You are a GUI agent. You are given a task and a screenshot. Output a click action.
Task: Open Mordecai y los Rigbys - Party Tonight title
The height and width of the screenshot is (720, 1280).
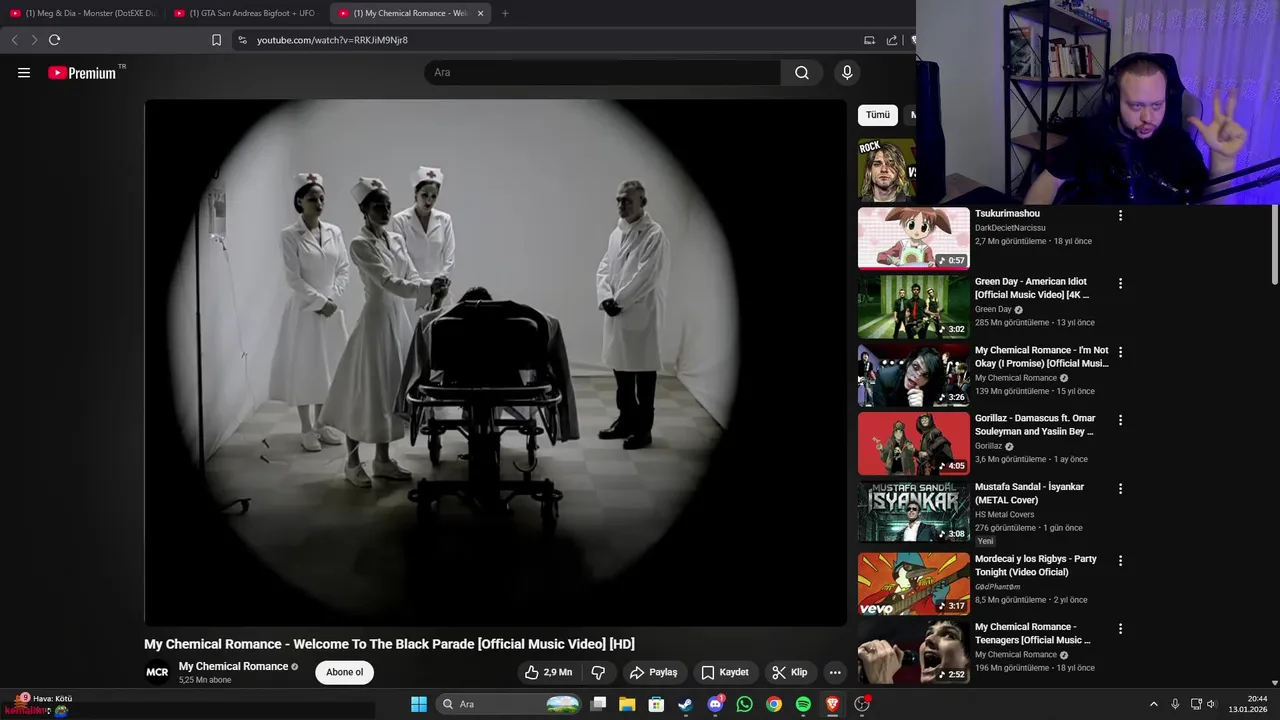(x=1035, y=565)
